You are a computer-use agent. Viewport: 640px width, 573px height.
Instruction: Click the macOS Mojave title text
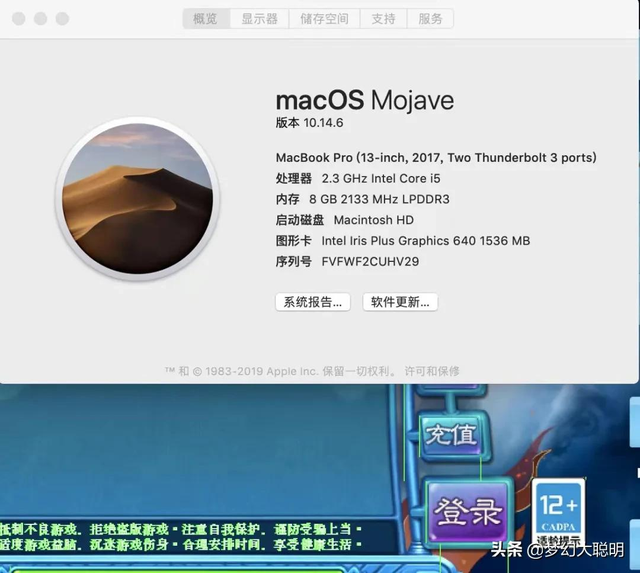[364, 100]
